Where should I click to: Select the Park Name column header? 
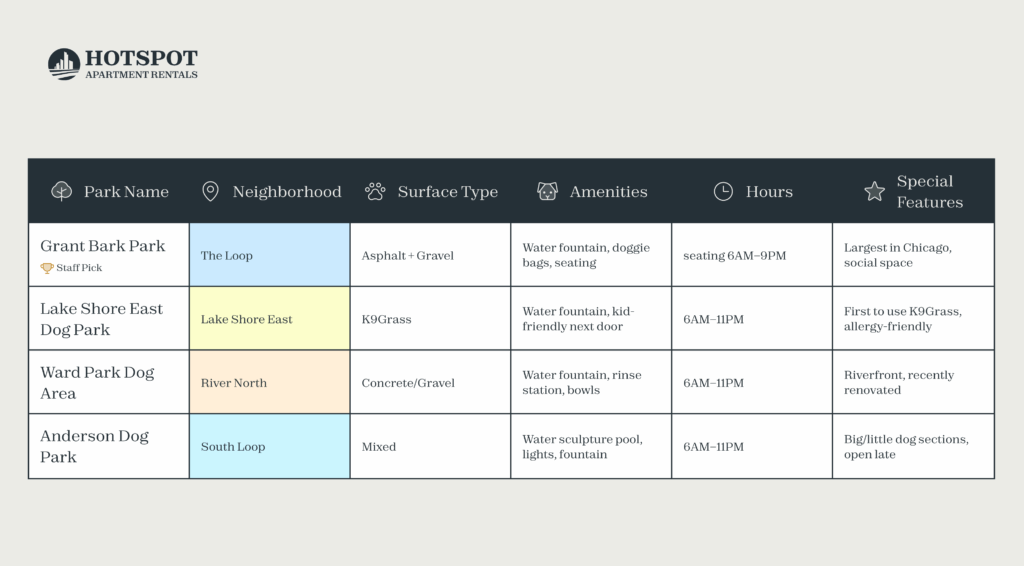tap(109, 191)
